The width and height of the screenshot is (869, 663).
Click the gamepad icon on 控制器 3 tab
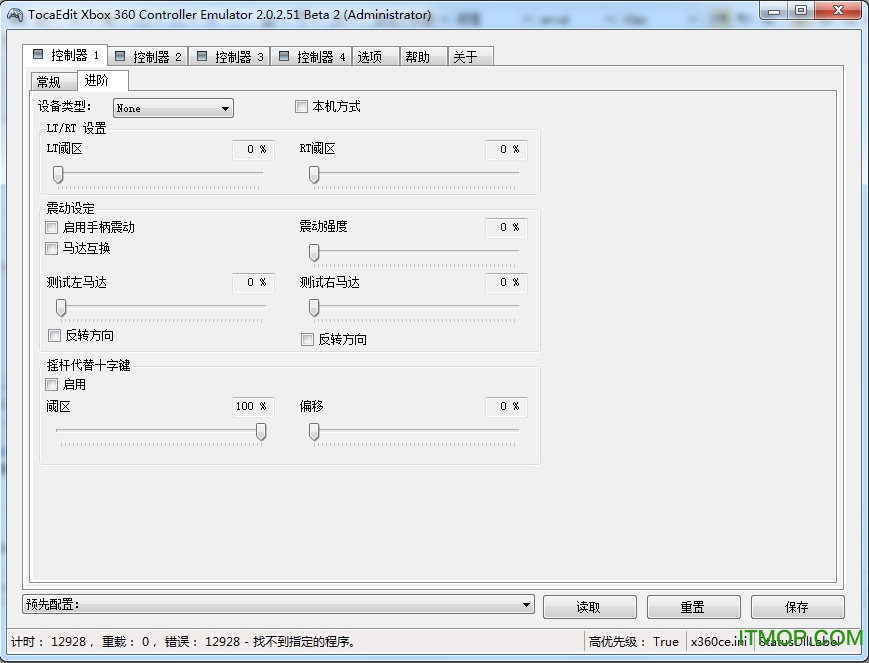click(200, 56)
